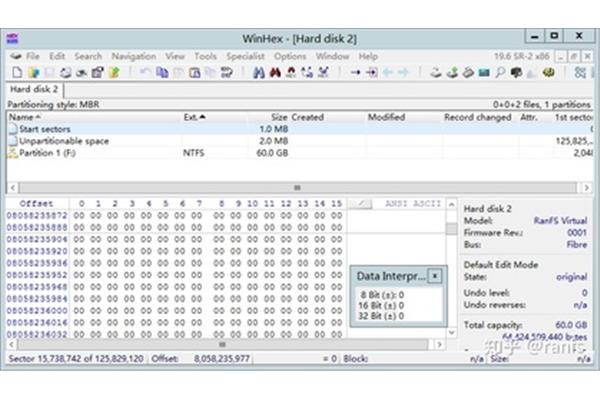Image resolution: width=600 pixels, height=400 pixels.
Task: Click the New file toolbar icon
Action: pyautogui.click(x=17, y=72)
